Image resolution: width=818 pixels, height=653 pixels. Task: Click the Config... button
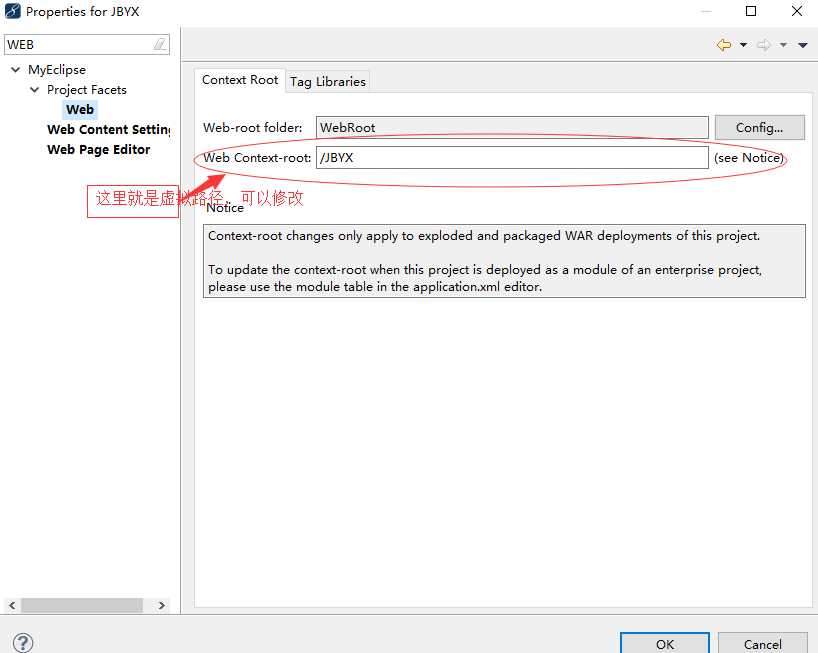coord(760,127)
